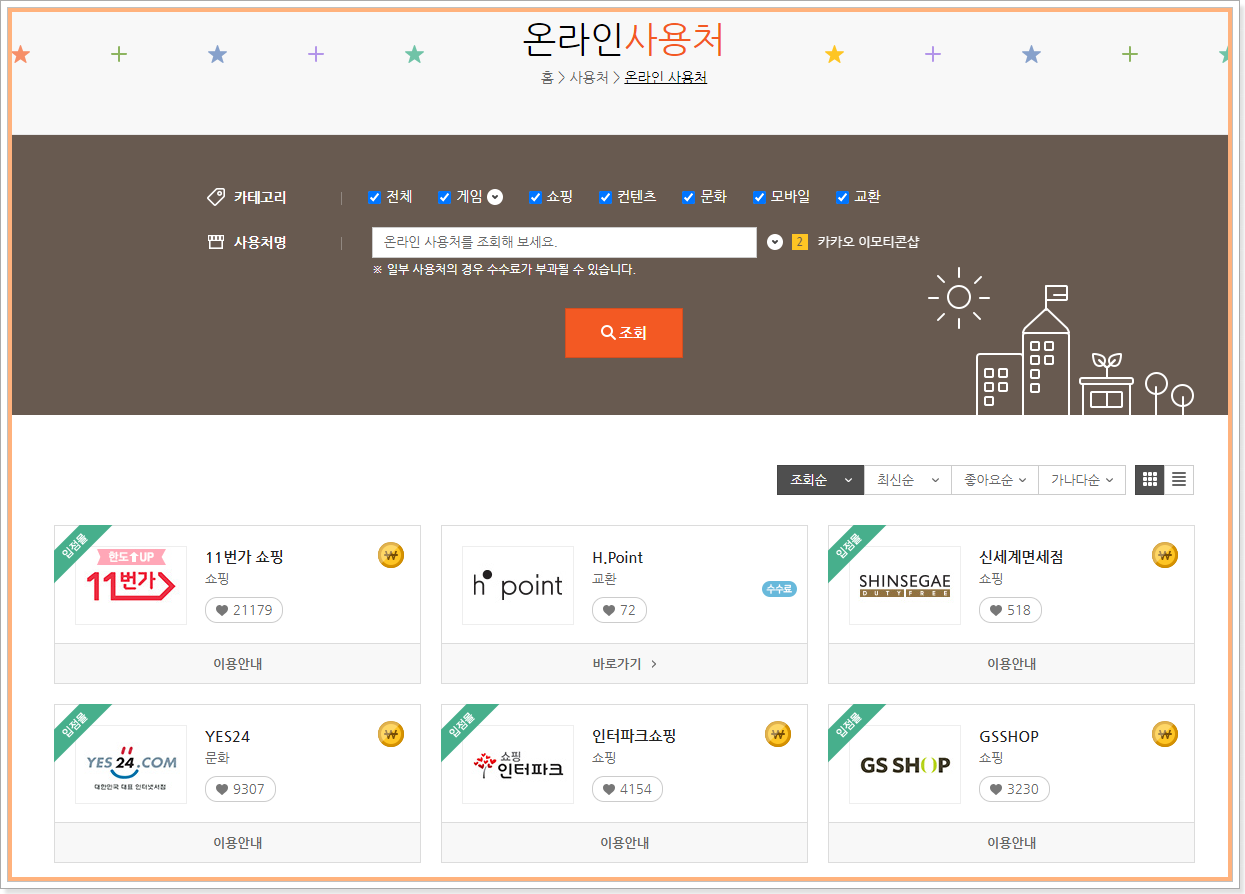
Task: Click the orange 조회 search button
Action: coord(624,333)
